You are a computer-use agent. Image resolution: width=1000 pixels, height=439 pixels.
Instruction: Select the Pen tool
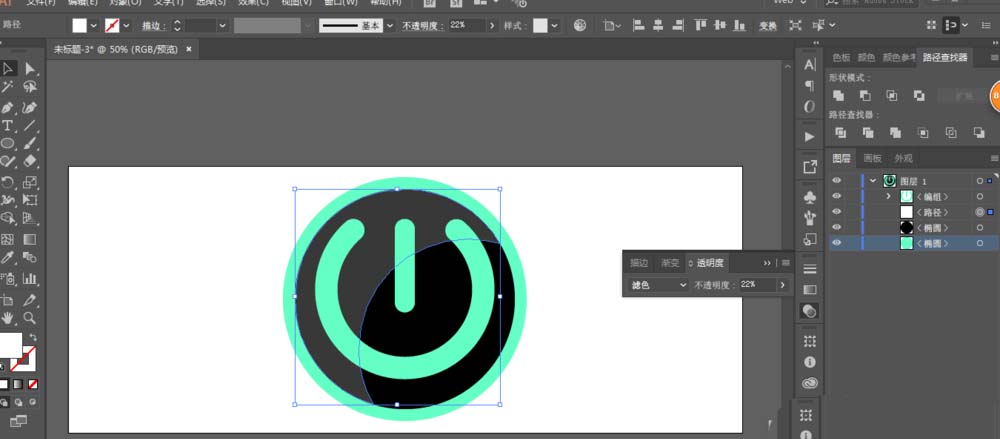tap(8, 107)
